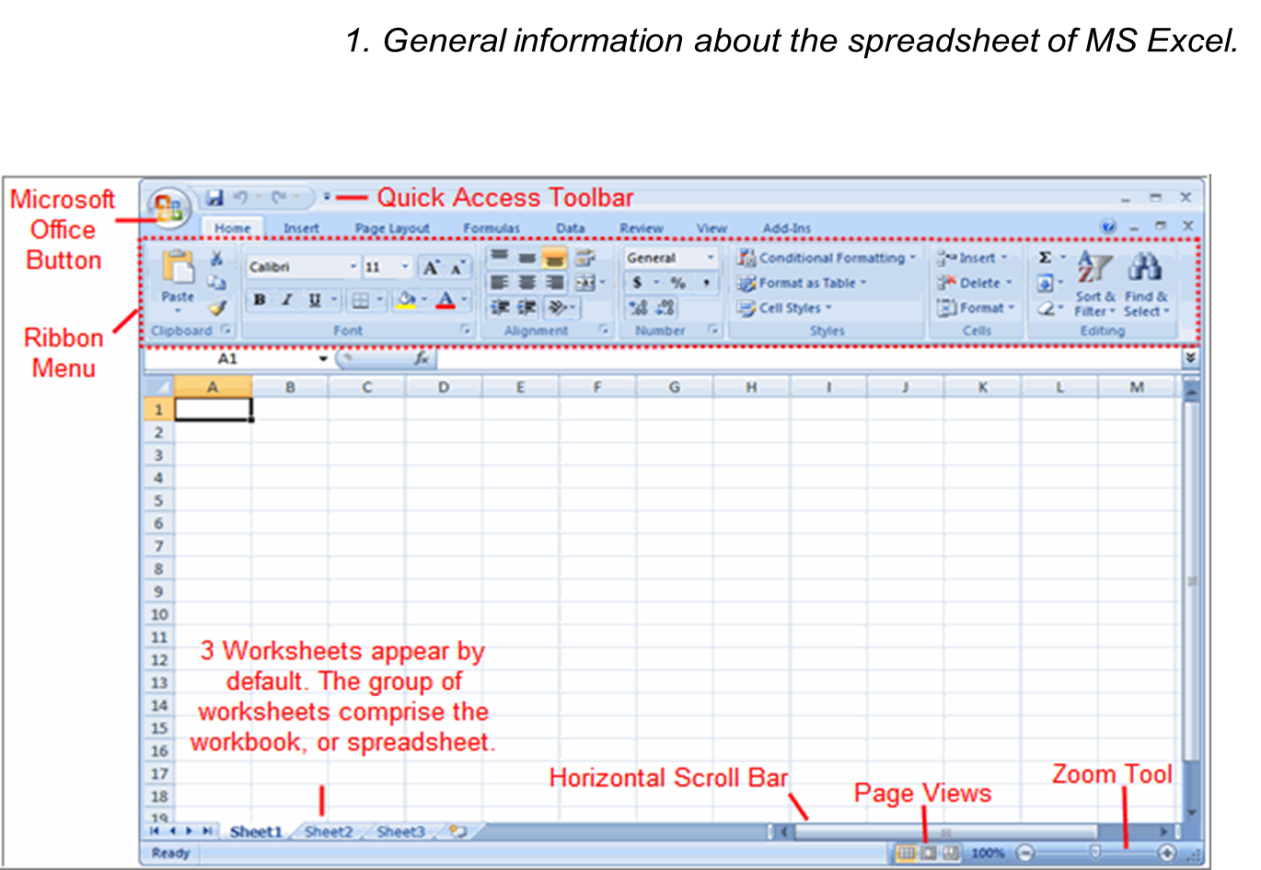Switch to the Formulas tab
This screenshot has width=1261, height=870.
(491, 228)
